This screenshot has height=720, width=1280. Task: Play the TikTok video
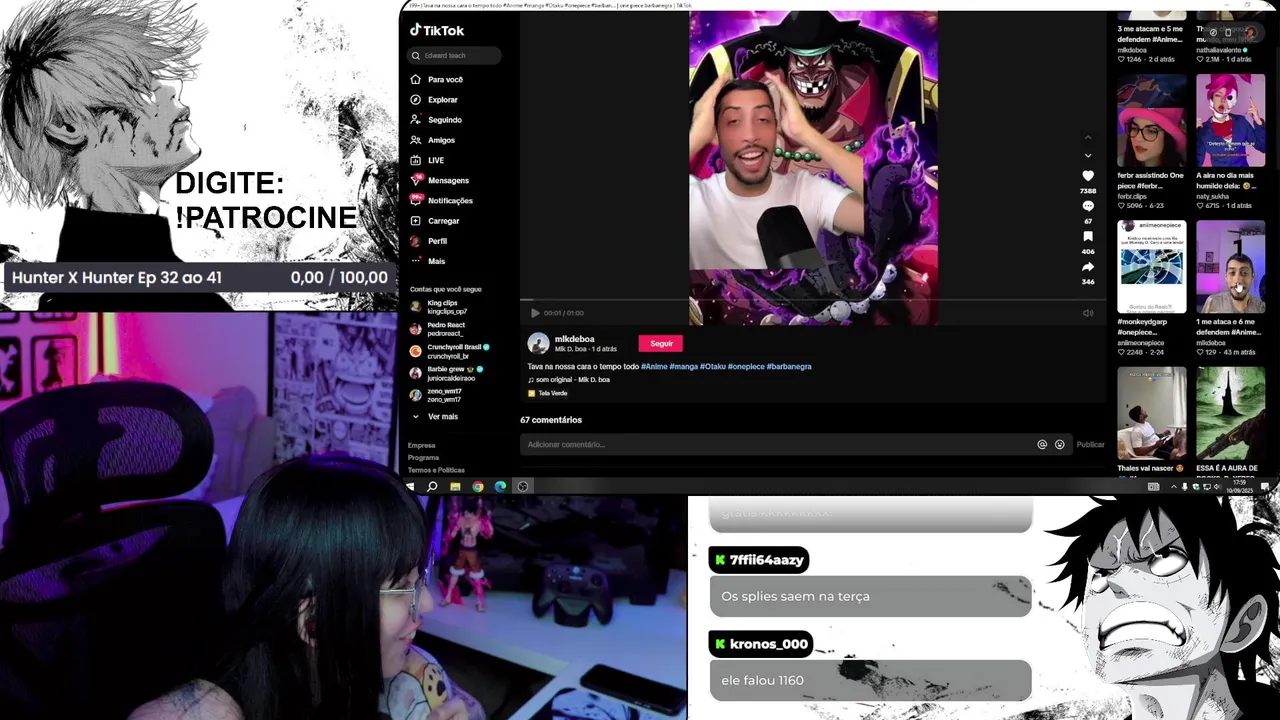[534, 313]
